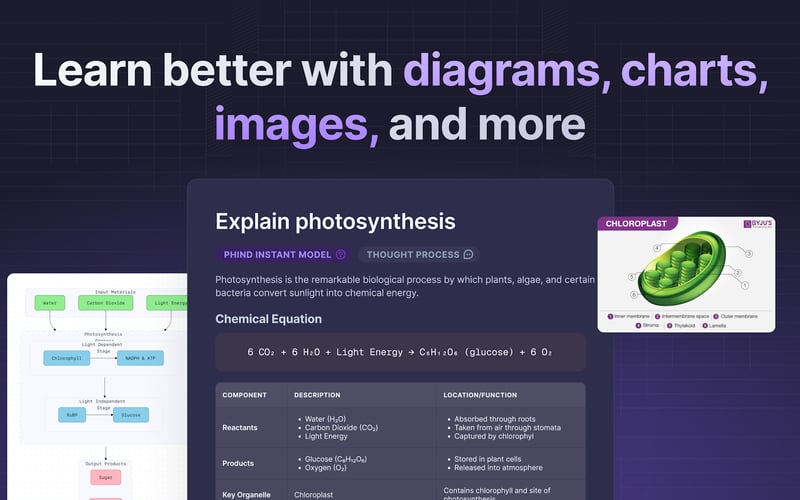Click 'Water (H₂O)' in Reactants row
The height and width of the screenshot is (500, 800).
(325, 419)
